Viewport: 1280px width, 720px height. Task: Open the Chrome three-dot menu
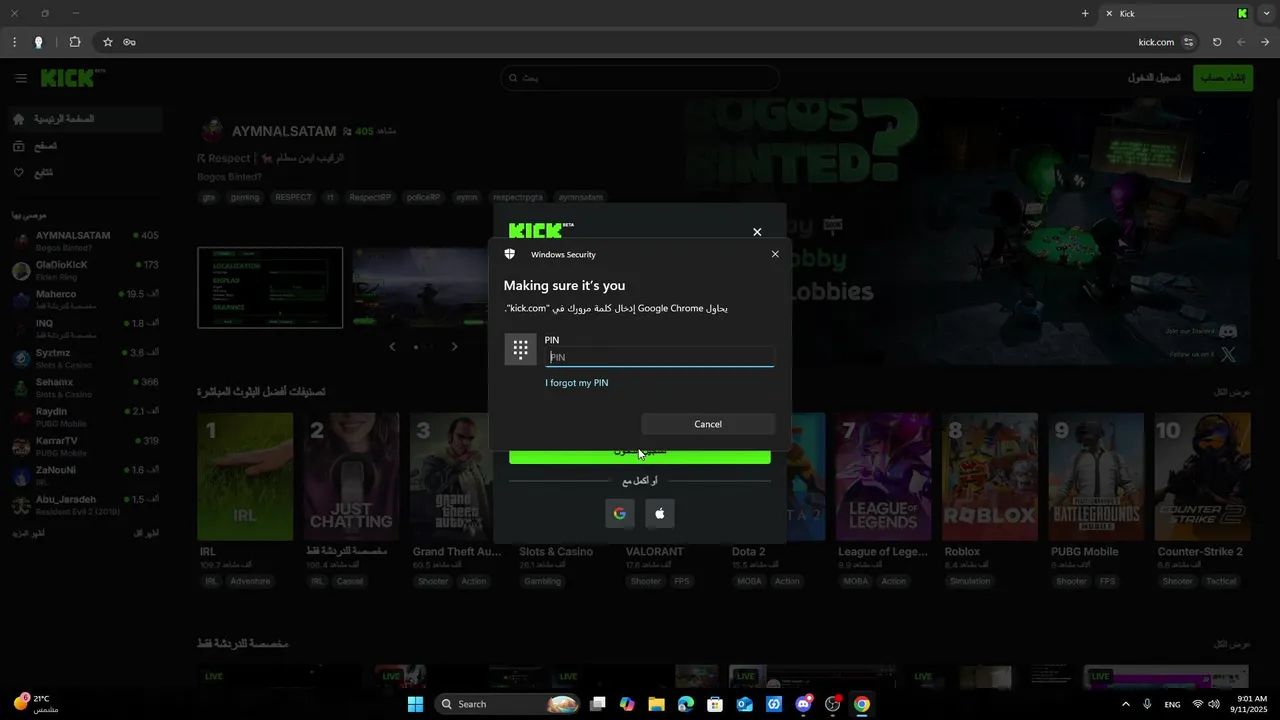pos(14,42)
